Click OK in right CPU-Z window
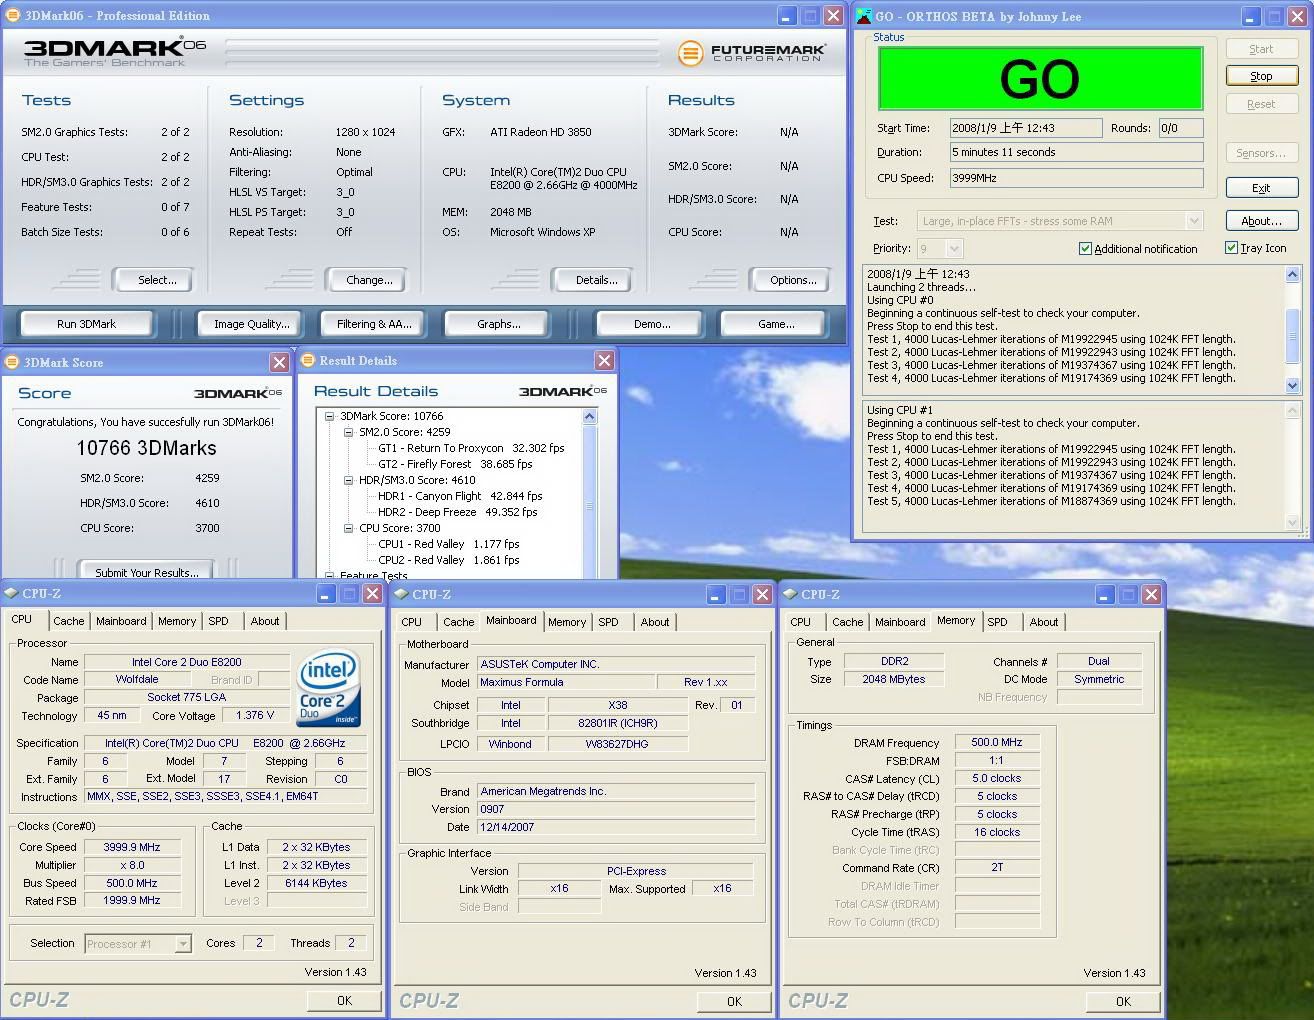 click(1123, 1001)
